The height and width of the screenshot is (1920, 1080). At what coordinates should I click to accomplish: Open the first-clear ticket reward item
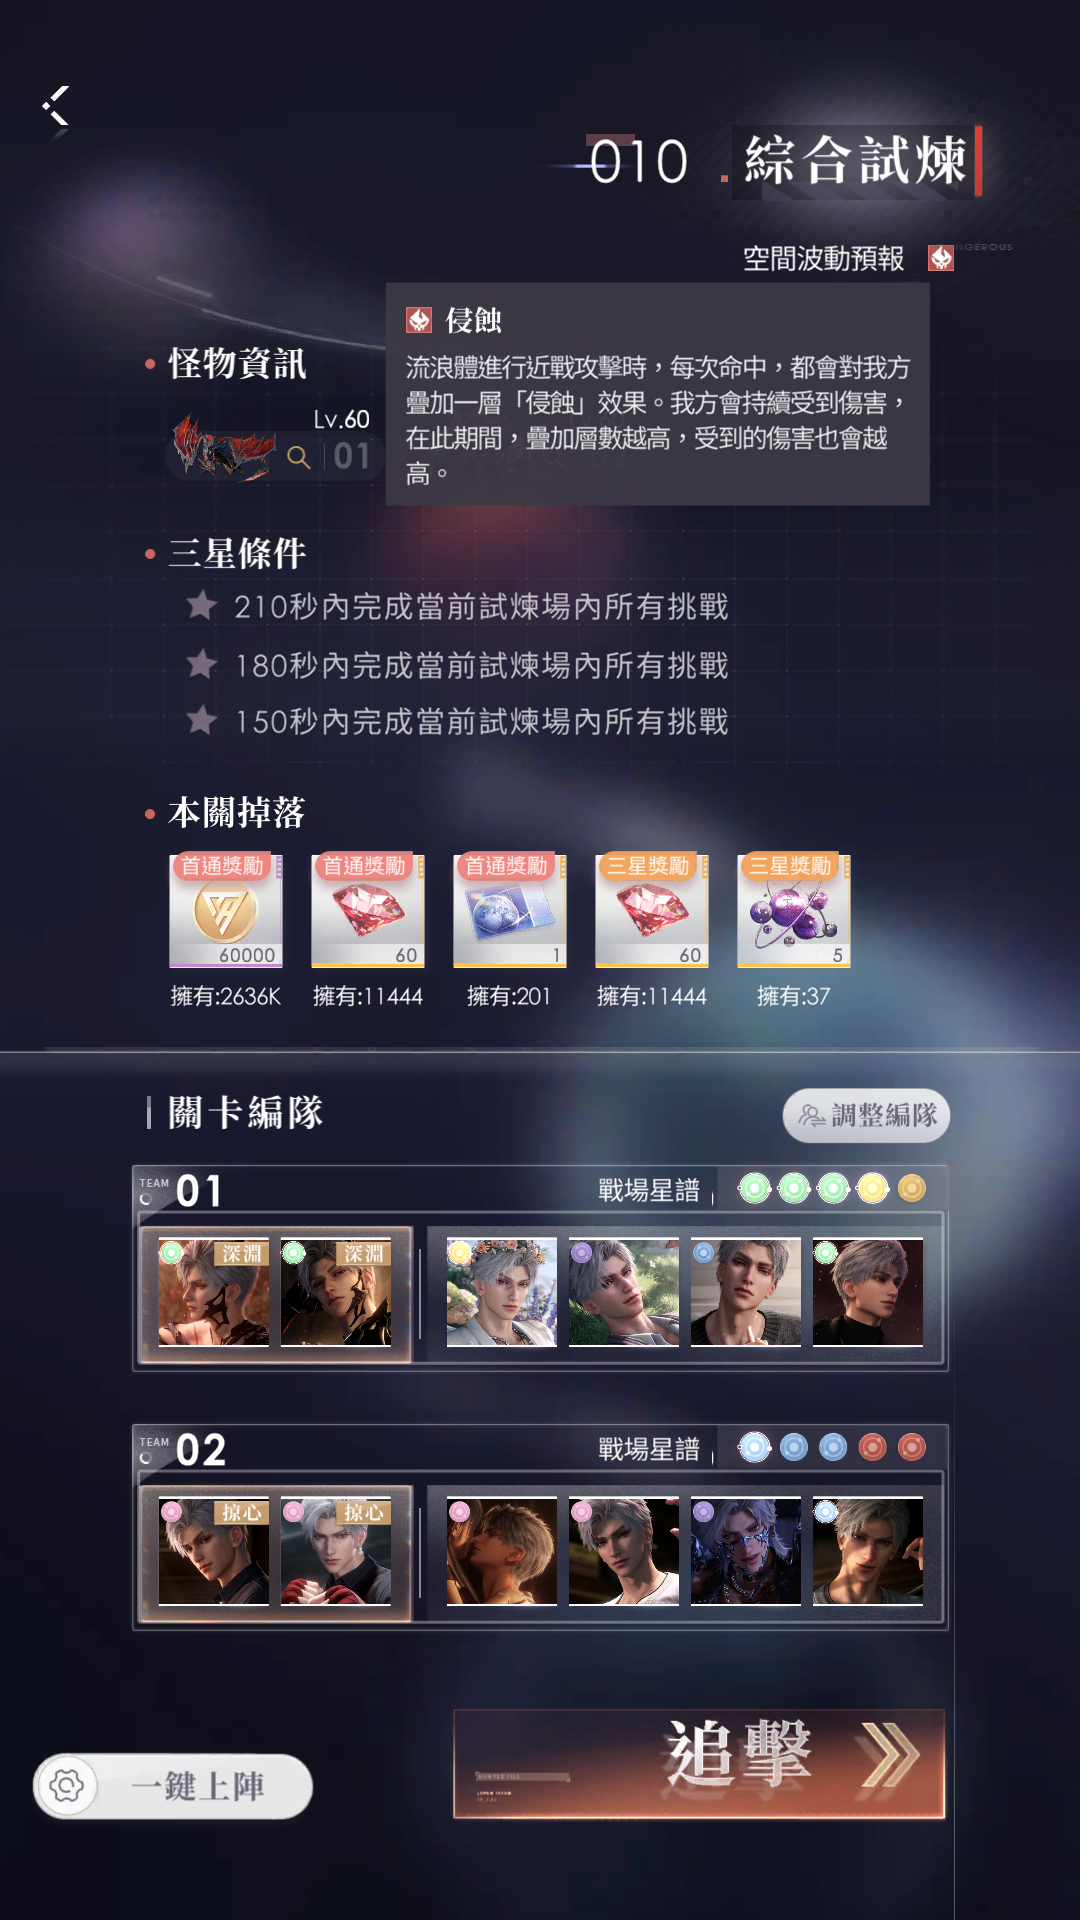(510, 911)
